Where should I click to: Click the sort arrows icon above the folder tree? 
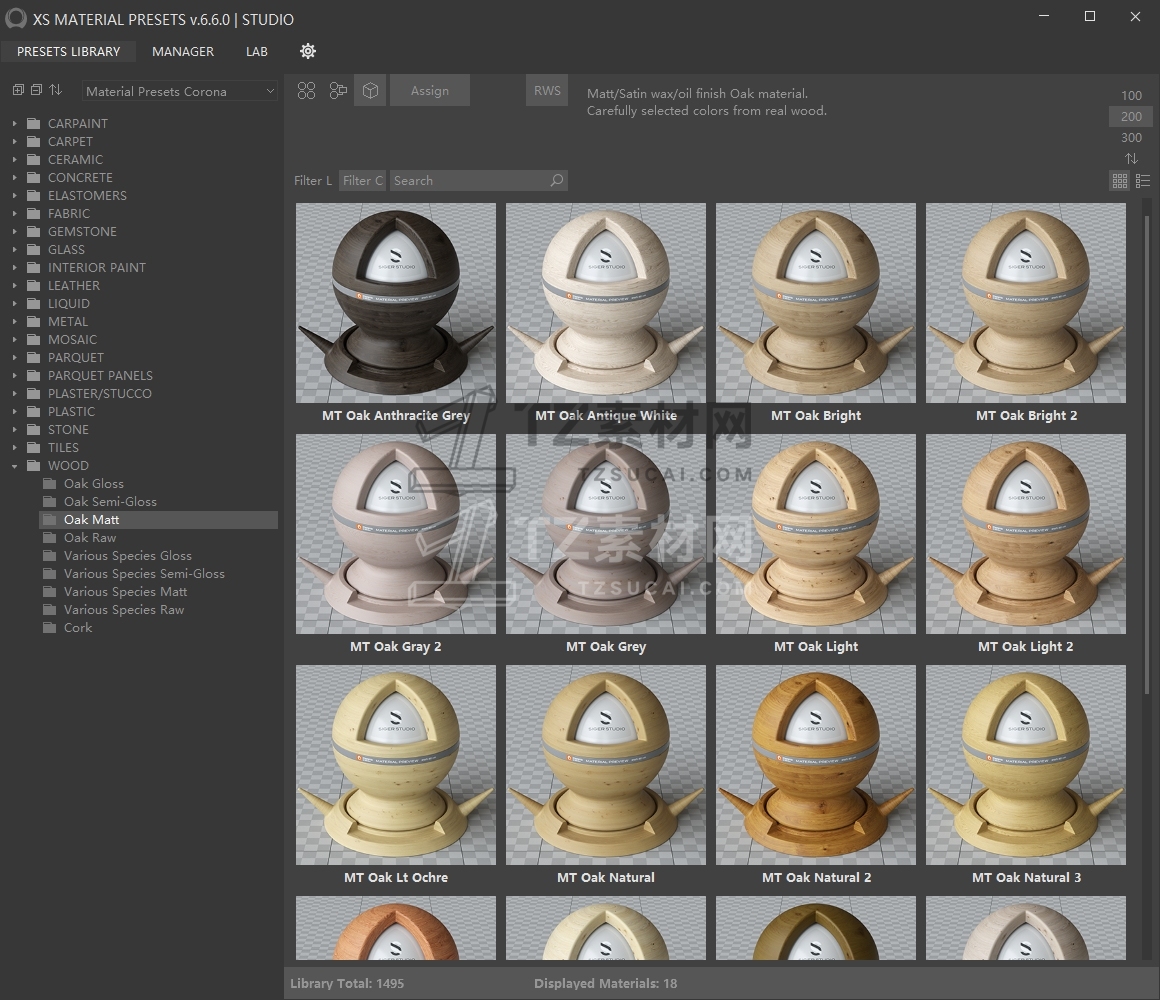55,90
